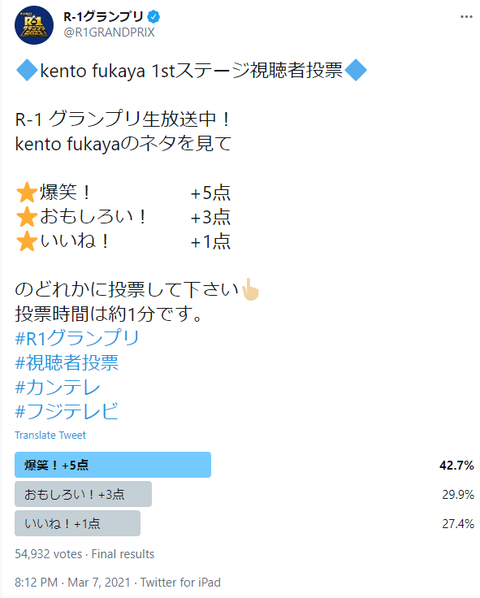The width and height of the screenshot is (480, 598).
Task: Click the blue diamond before kento fukaya
Action: [27, 70]
